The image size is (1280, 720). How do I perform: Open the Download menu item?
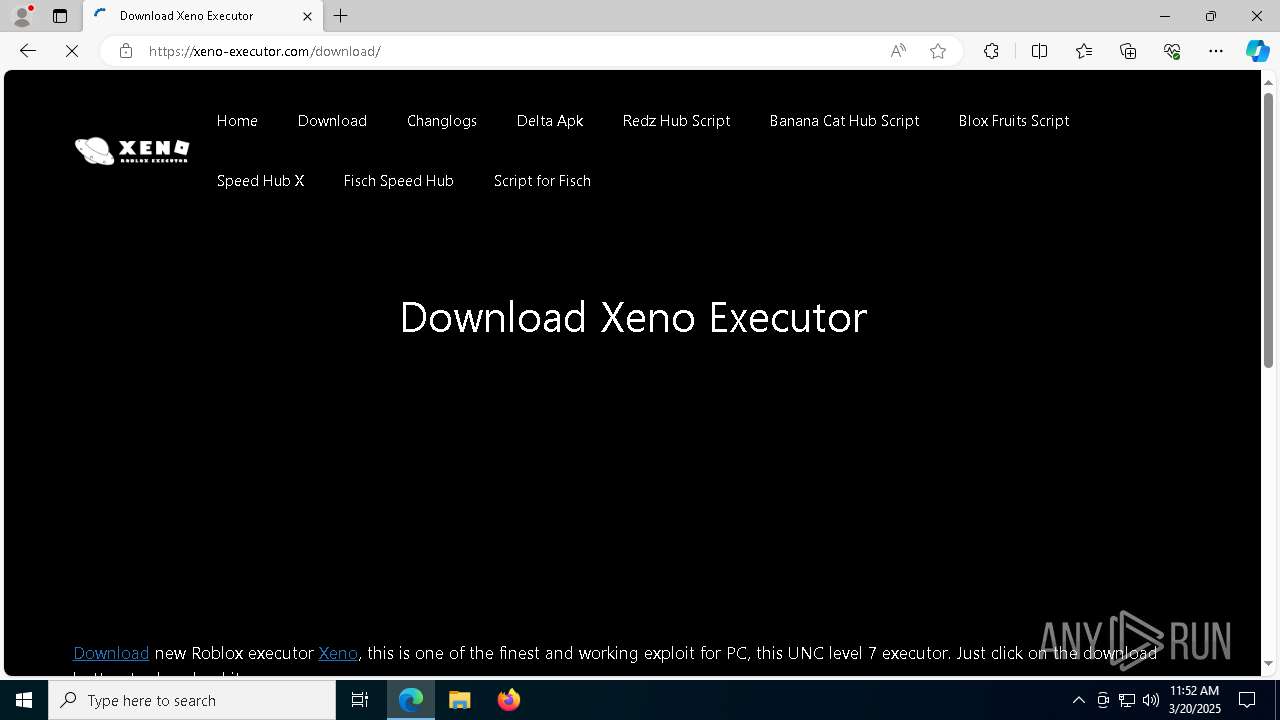[x=332, y=121]
